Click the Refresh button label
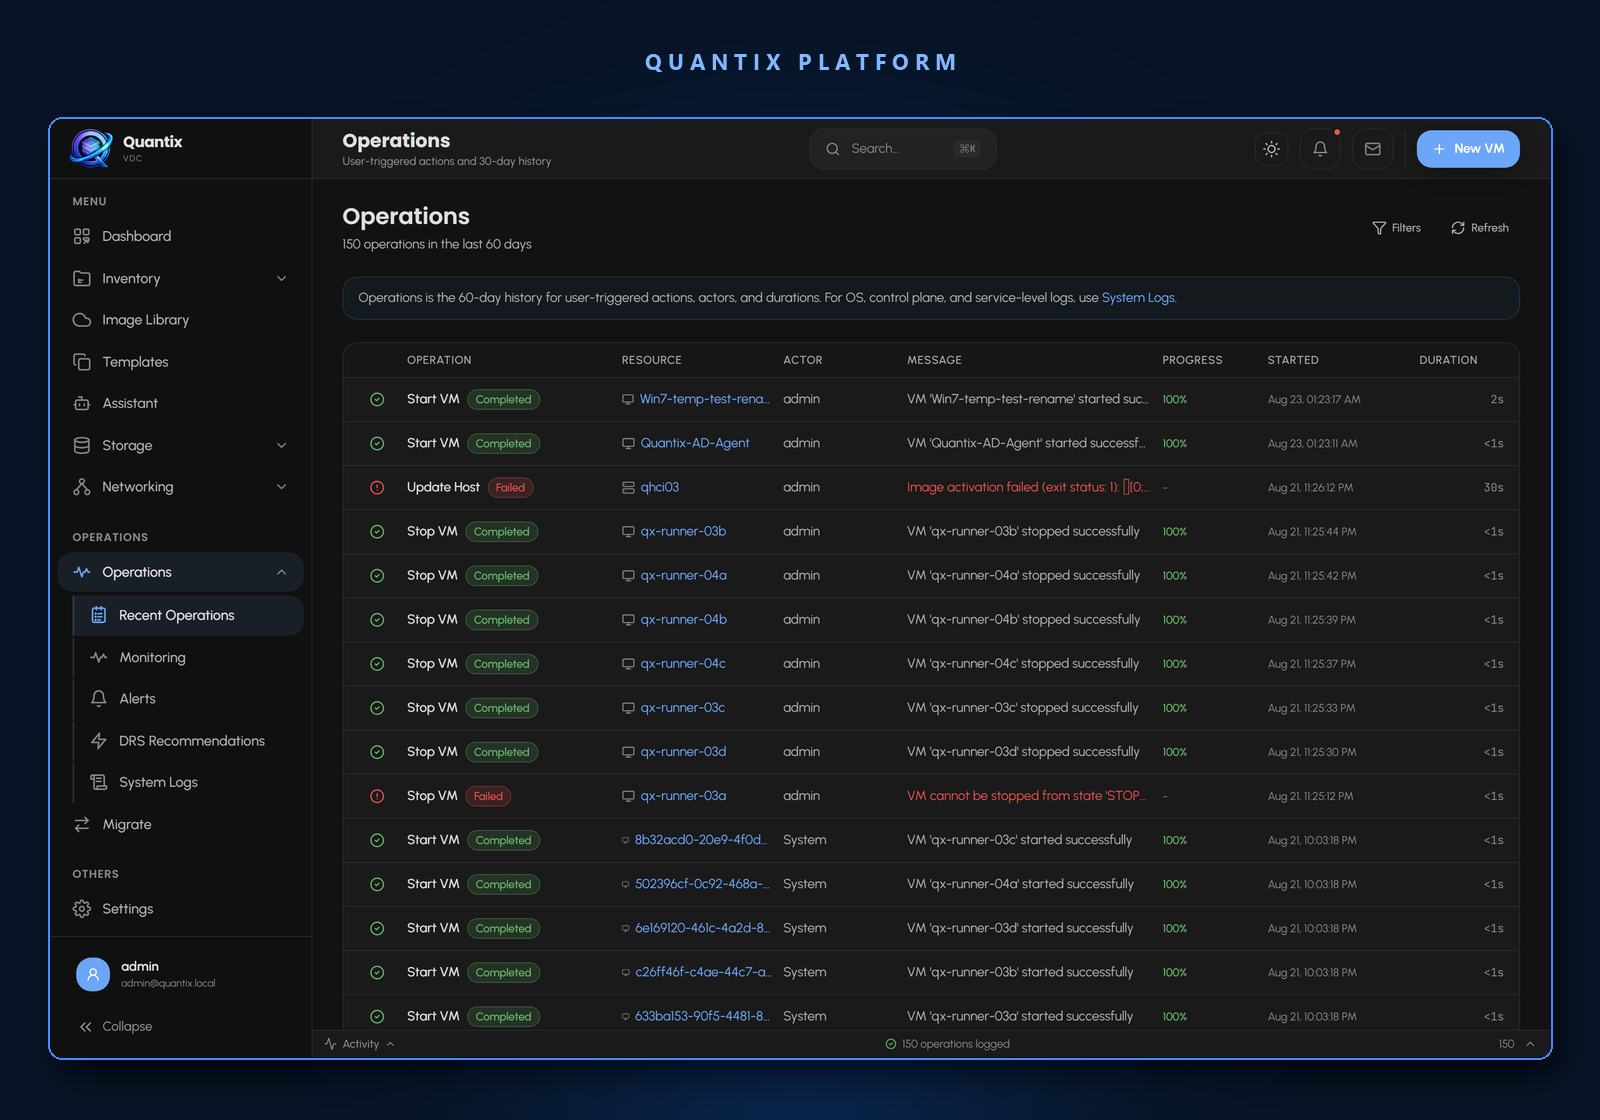The width and height of the screenshot is (1600, 1120). pos(1489,228)
